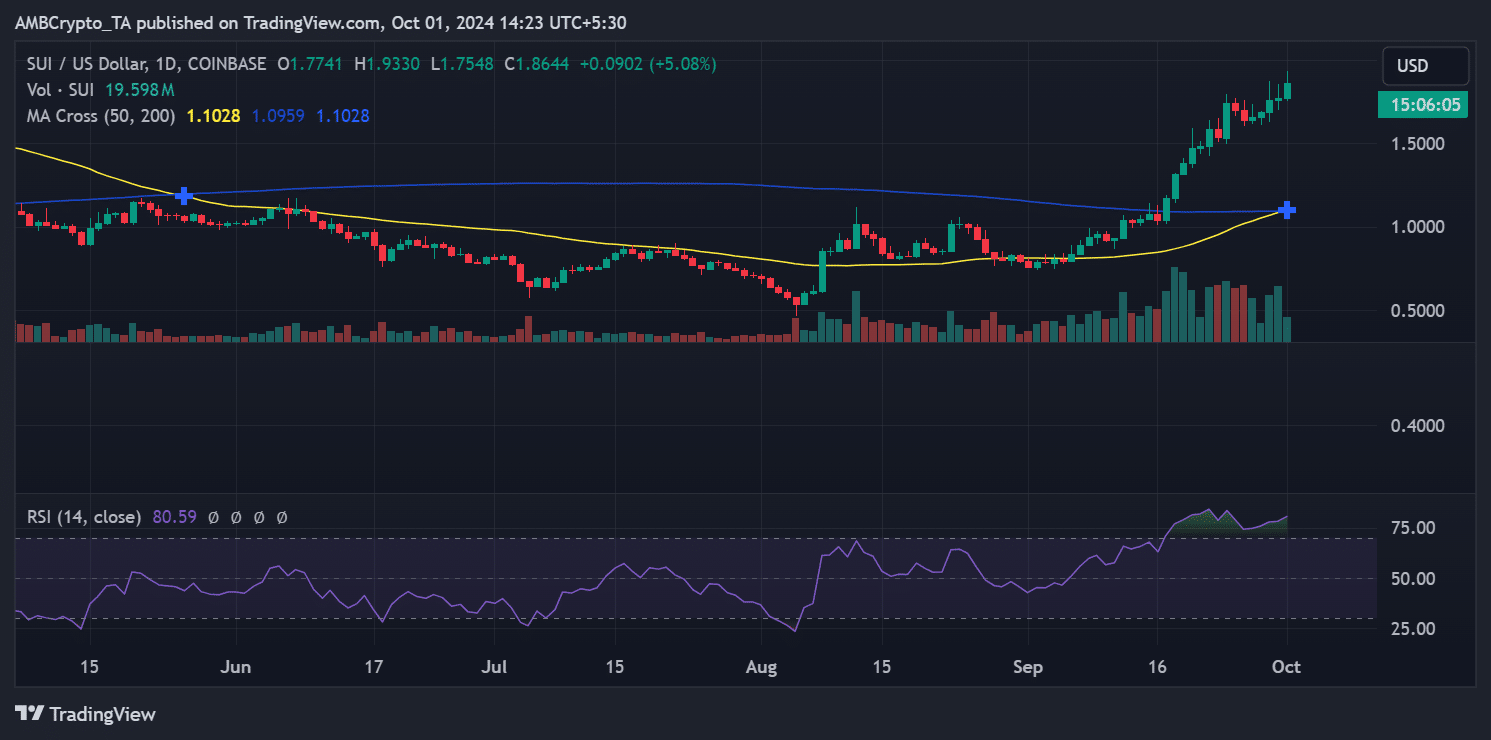The width and height of the screenshot is (1491, 740).
Task: Click the 16 date axis label
Action: (x=1157, y=667)
